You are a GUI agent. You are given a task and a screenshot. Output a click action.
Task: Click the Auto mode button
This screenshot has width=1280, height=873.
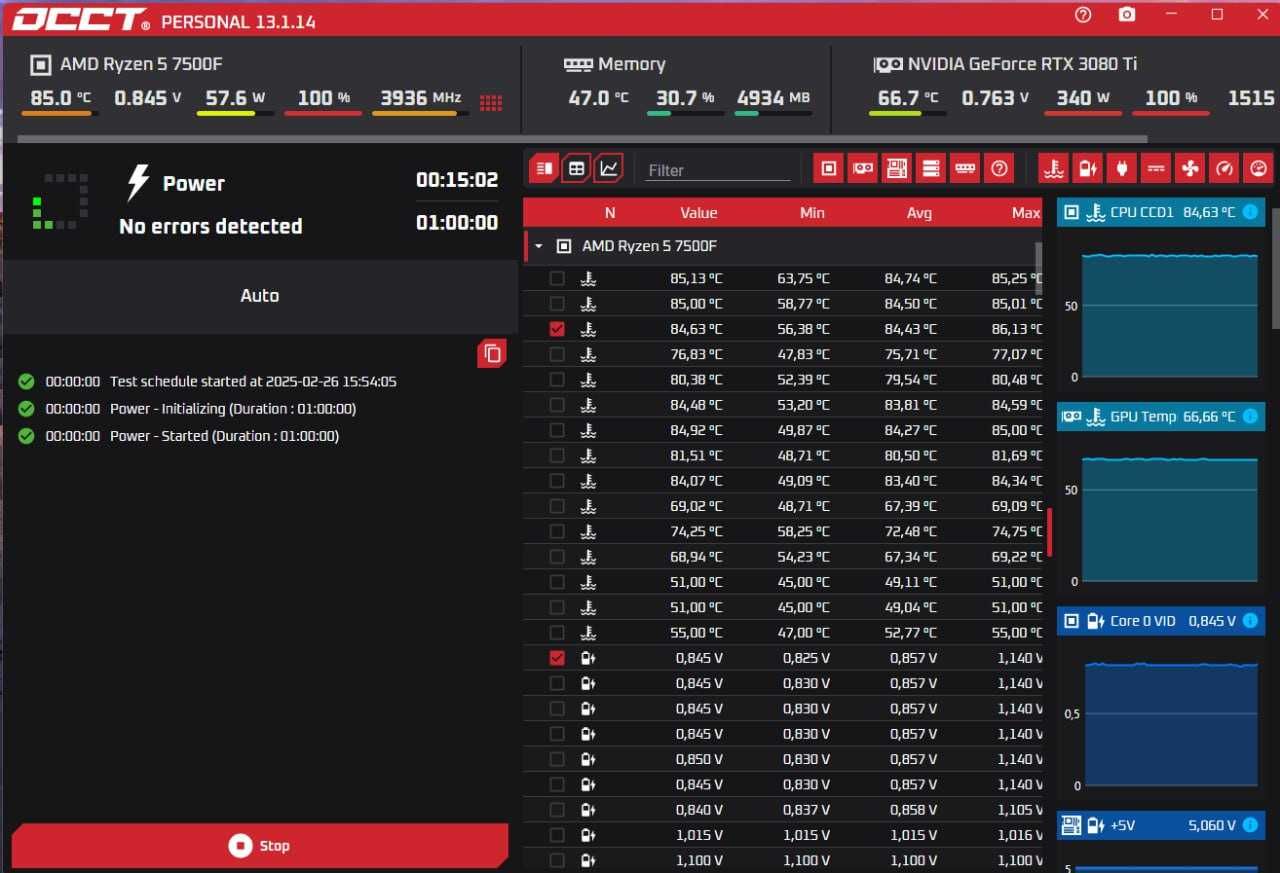click(260, 296)
